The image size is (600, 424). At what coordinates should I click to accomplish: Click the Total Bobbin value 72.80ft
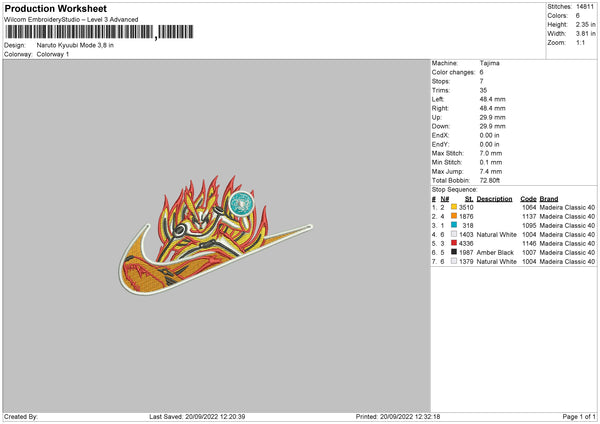click(490, 180)
